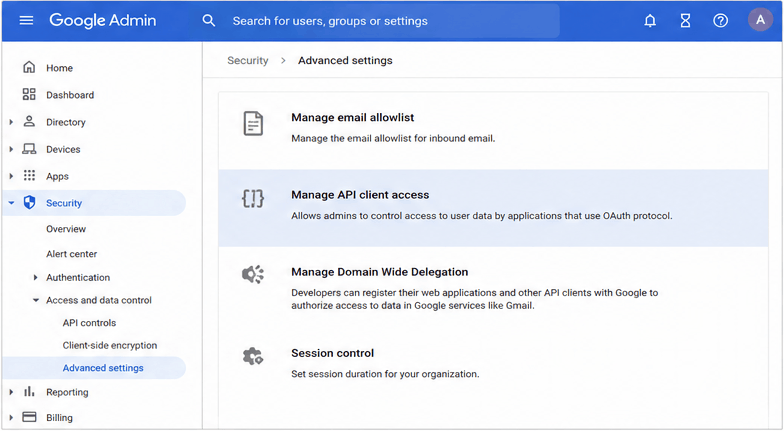Open the help question mark icon

point(720,20)
